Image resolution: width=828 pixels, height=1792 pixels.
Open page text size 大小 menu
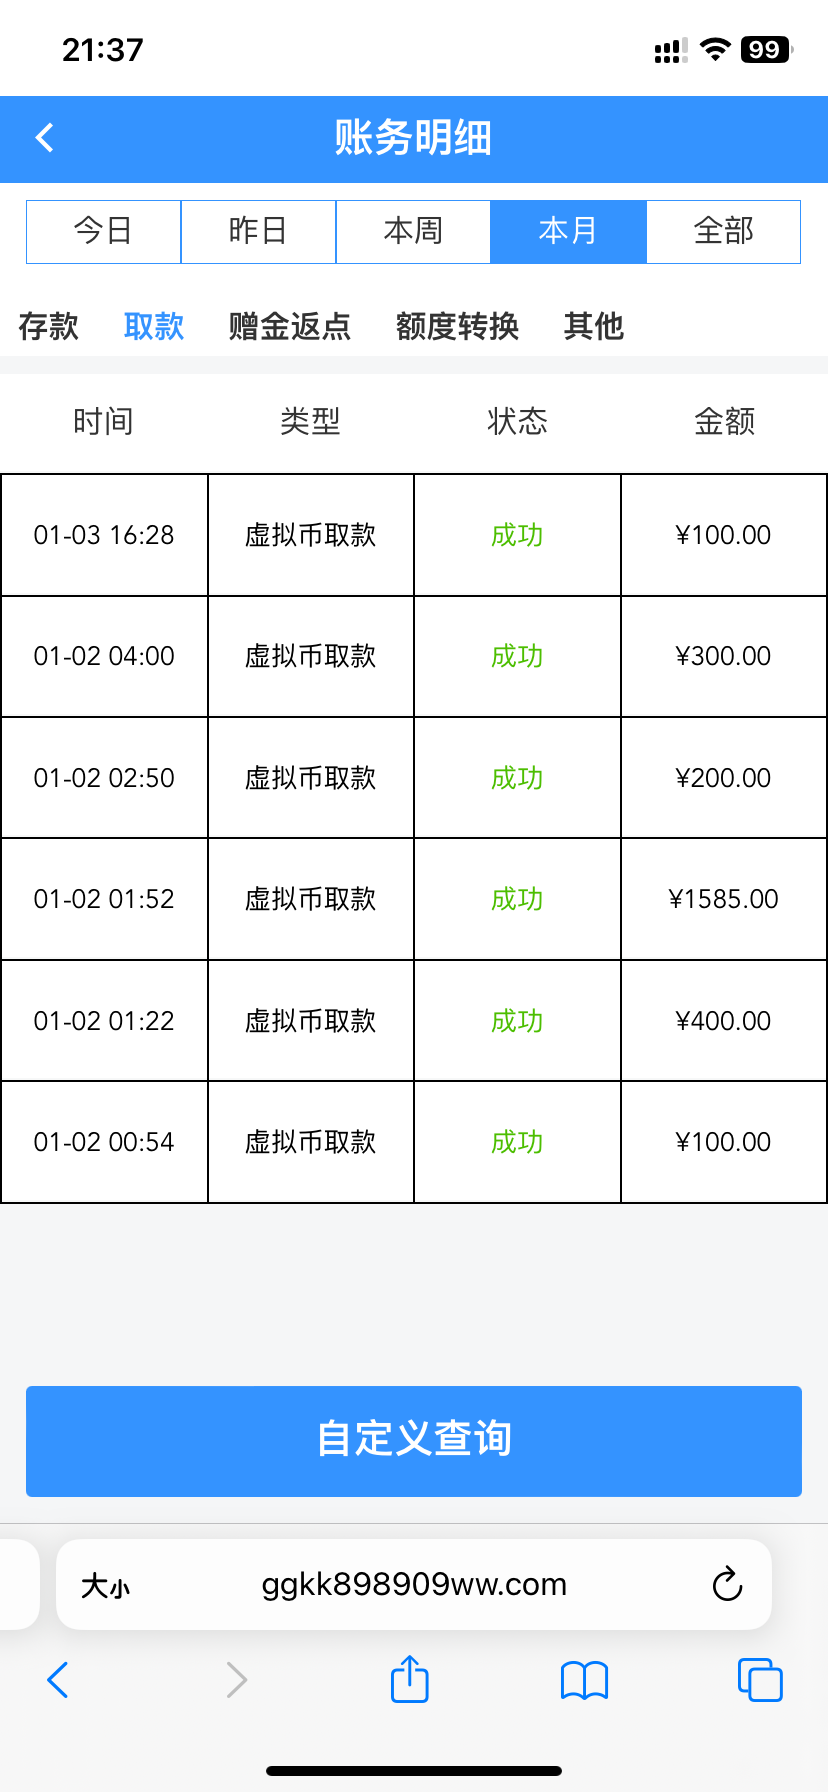point(105,1586)
